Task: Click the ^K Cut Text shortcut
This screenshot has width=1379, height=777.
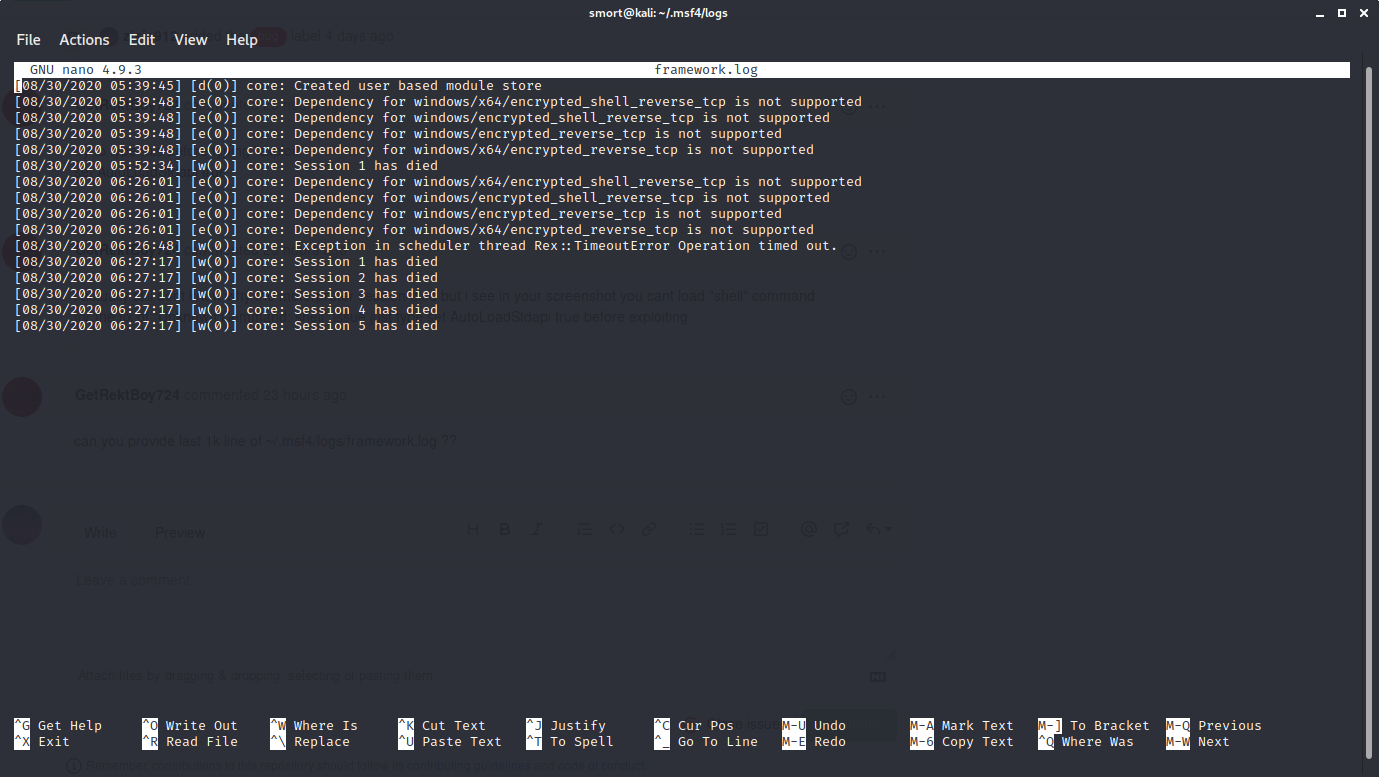Action: click(442, 726)
